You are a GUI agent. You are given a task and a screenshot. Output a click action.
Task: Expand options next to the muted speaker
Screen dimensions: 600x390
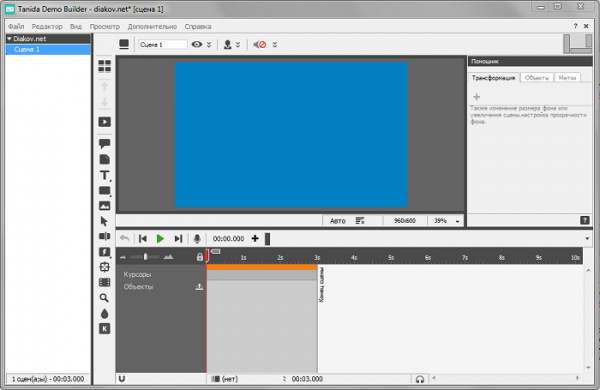(x=275, y=45)
